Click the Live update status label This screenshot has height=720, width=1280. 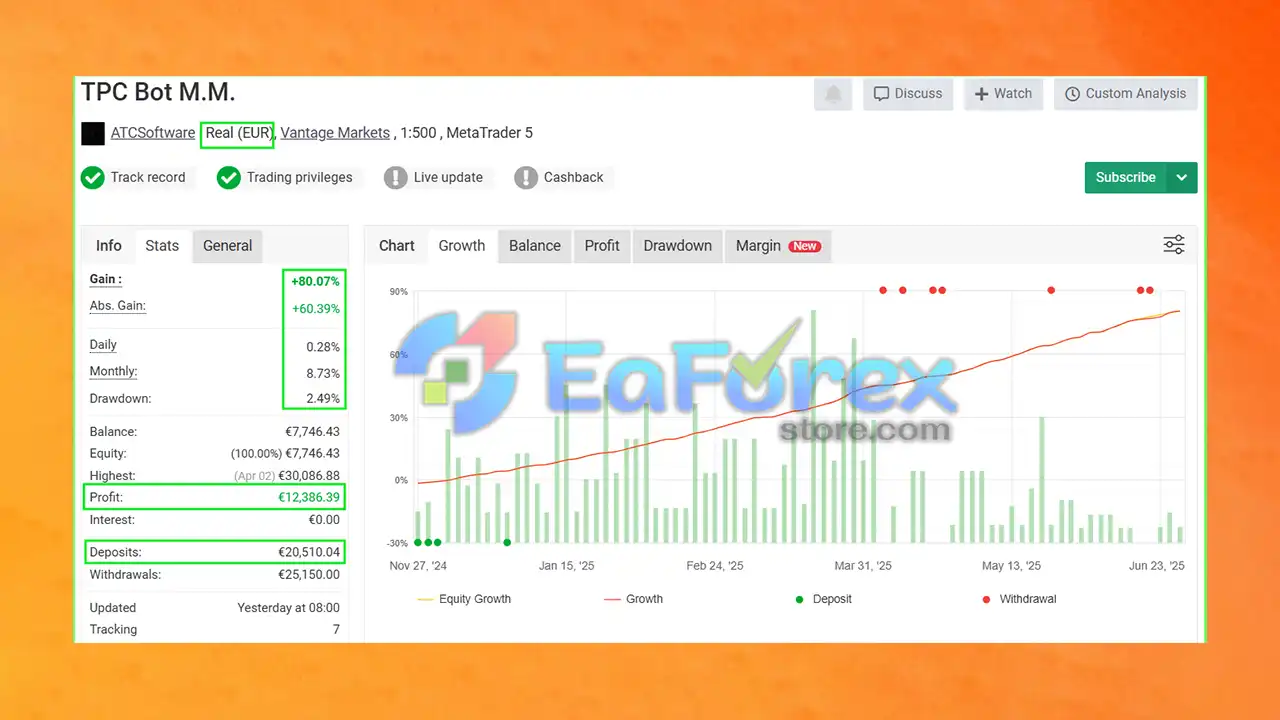448,178
